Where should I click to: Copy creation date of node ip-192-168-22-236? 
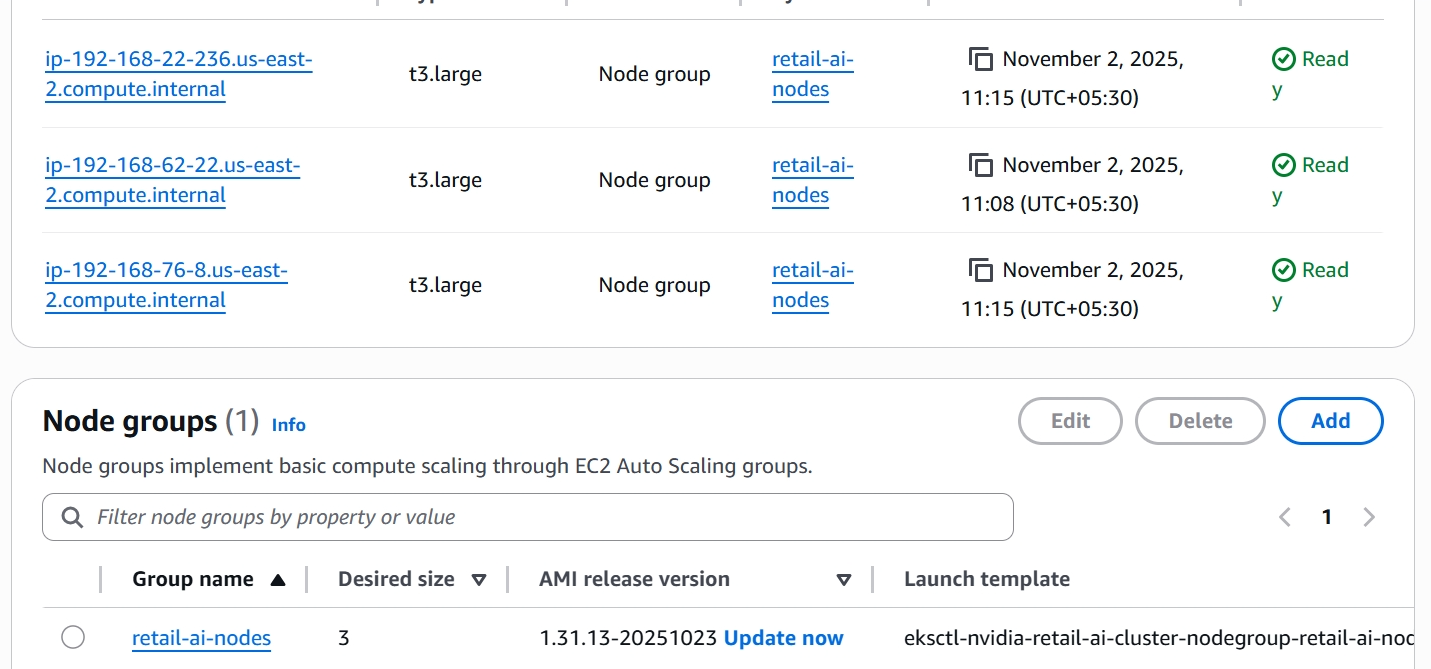tap(981, 60)
